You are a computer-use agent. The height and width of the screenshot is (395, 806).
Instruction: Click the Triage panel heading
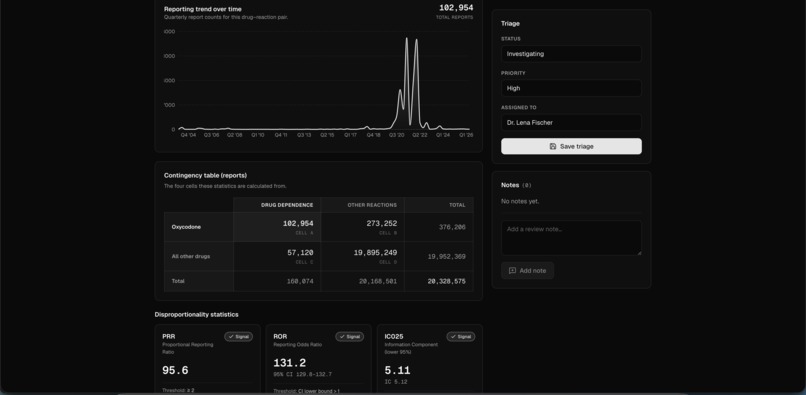click(510, 24)
